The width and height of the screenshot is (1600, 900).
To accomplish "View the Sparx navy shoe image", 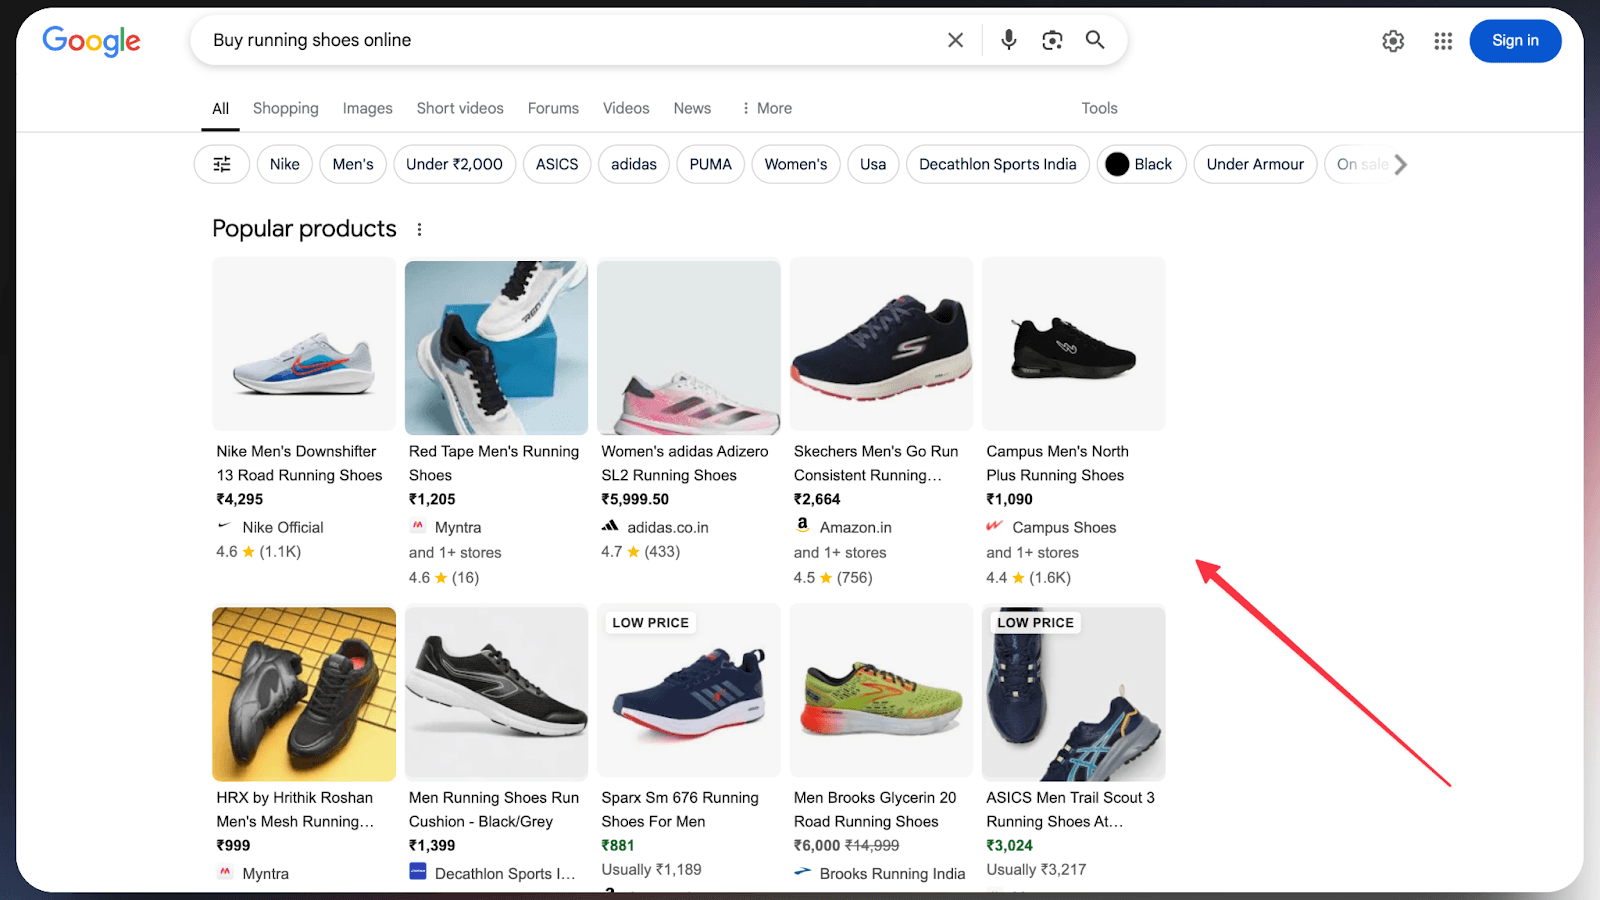I will tap(689, 691).
